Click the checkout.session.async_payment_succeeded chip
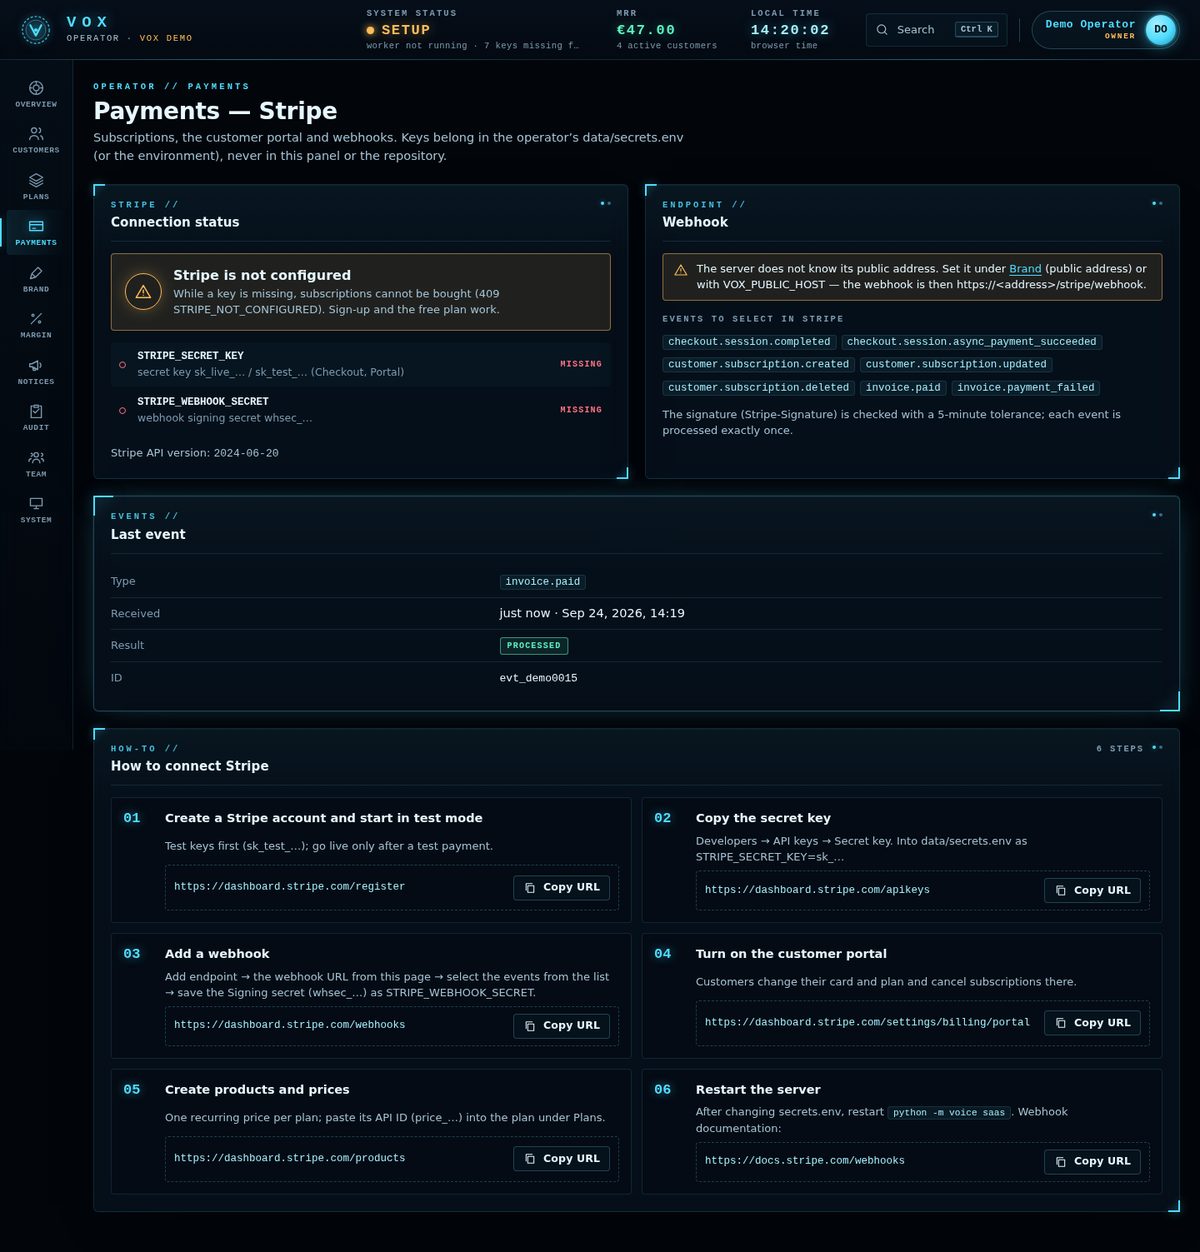 (971, 342)
